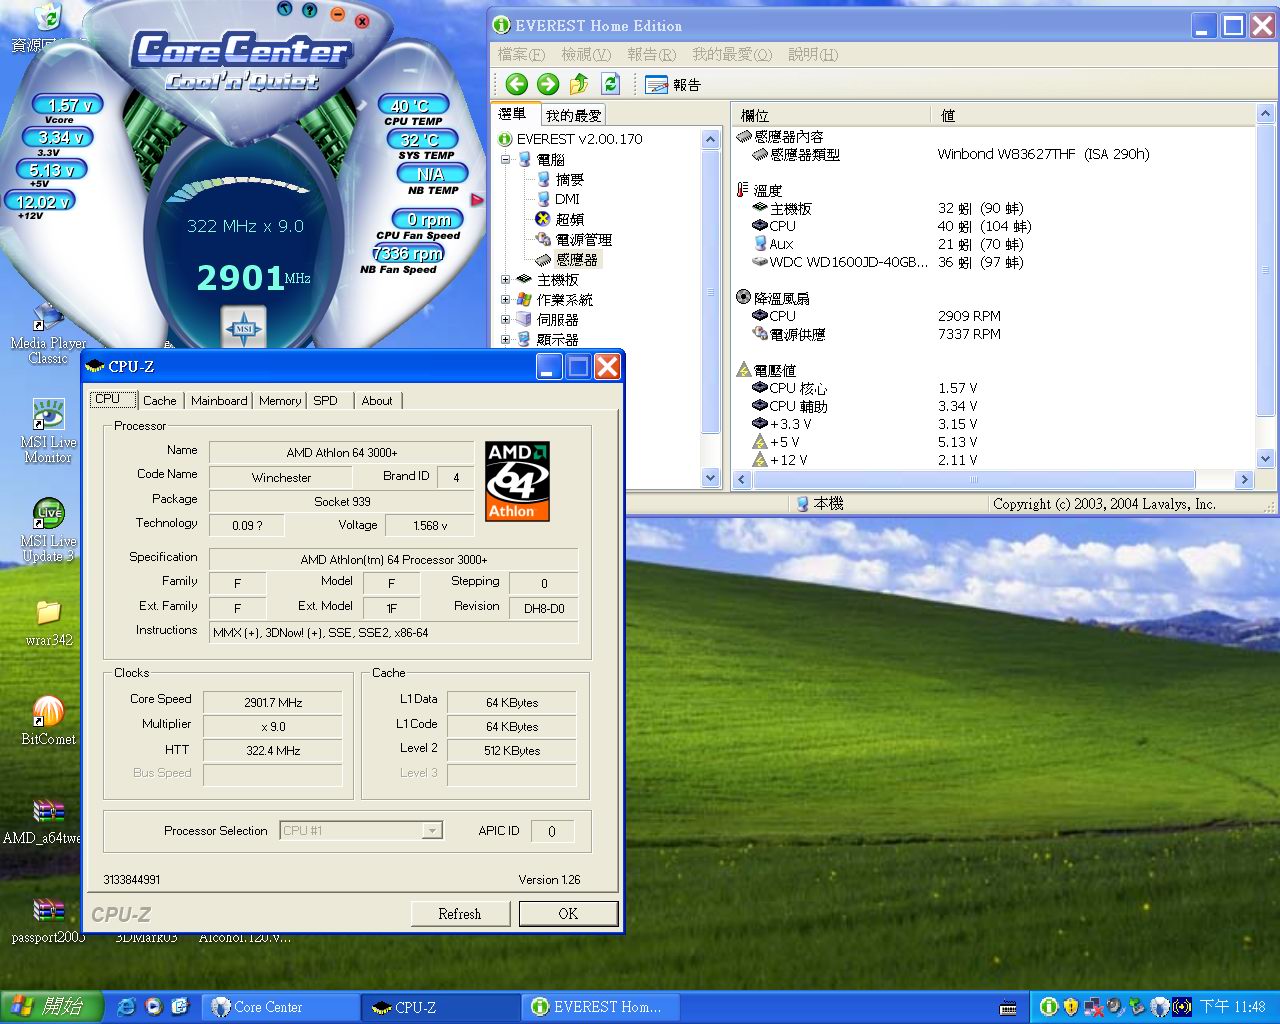The width and height of the screenshot is (1280, 1024).
Task: Click the Core Center settings hammer icon
Action: 284,9
